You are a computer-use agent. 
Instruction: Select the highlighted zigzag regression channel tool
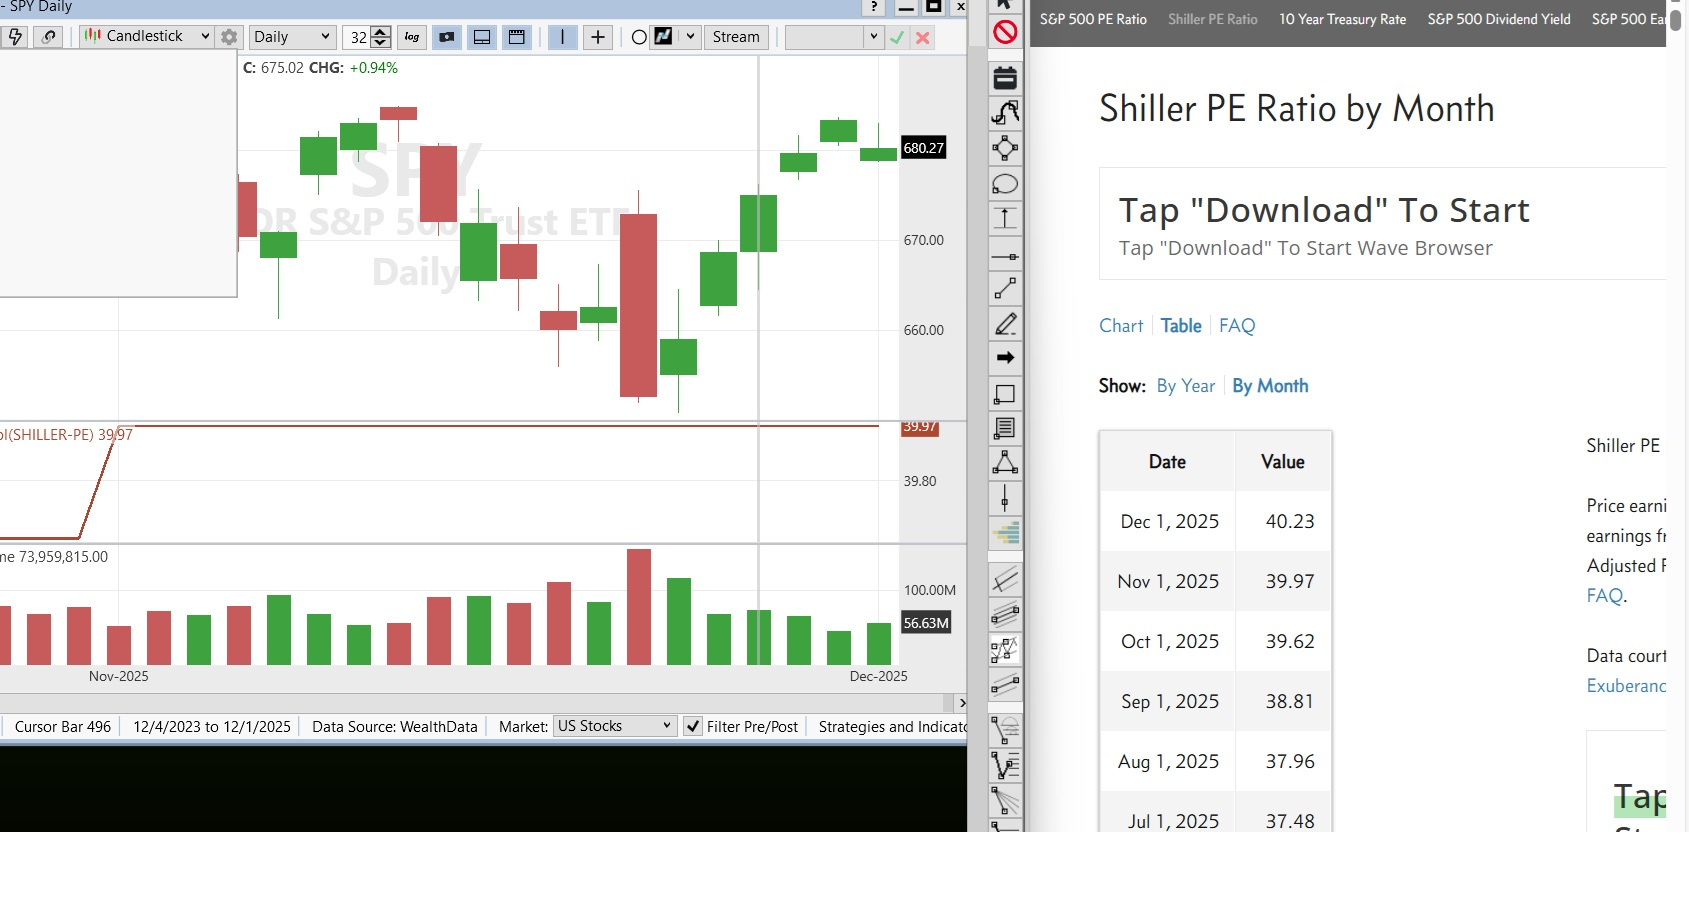(x=1005, y=650)
